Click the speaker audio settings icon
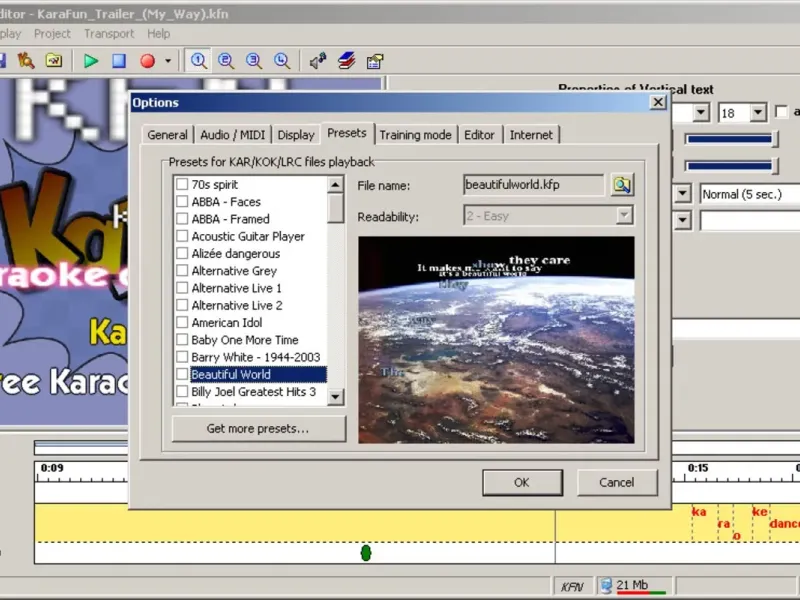Image resolution: width=800 pixels, height=600 pixels. (x=318, y=61)
